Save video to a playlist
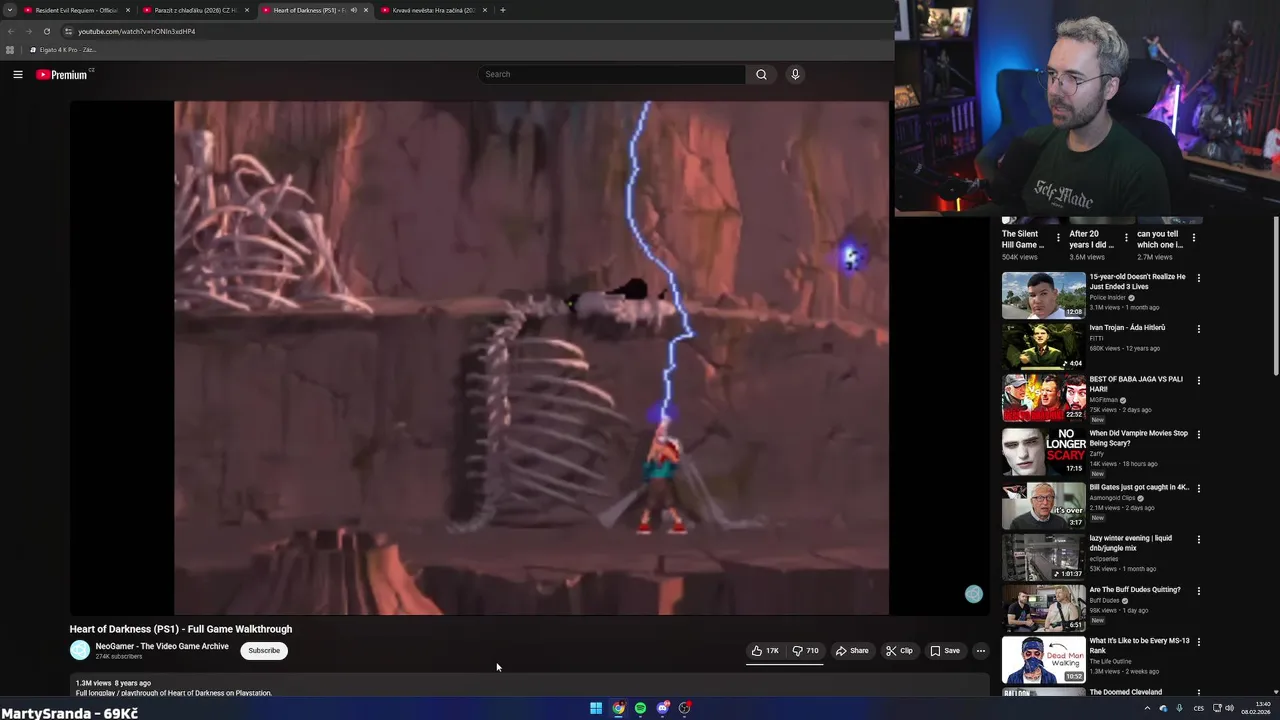This screenshot has height=720, width=1280. coord(945,651)
